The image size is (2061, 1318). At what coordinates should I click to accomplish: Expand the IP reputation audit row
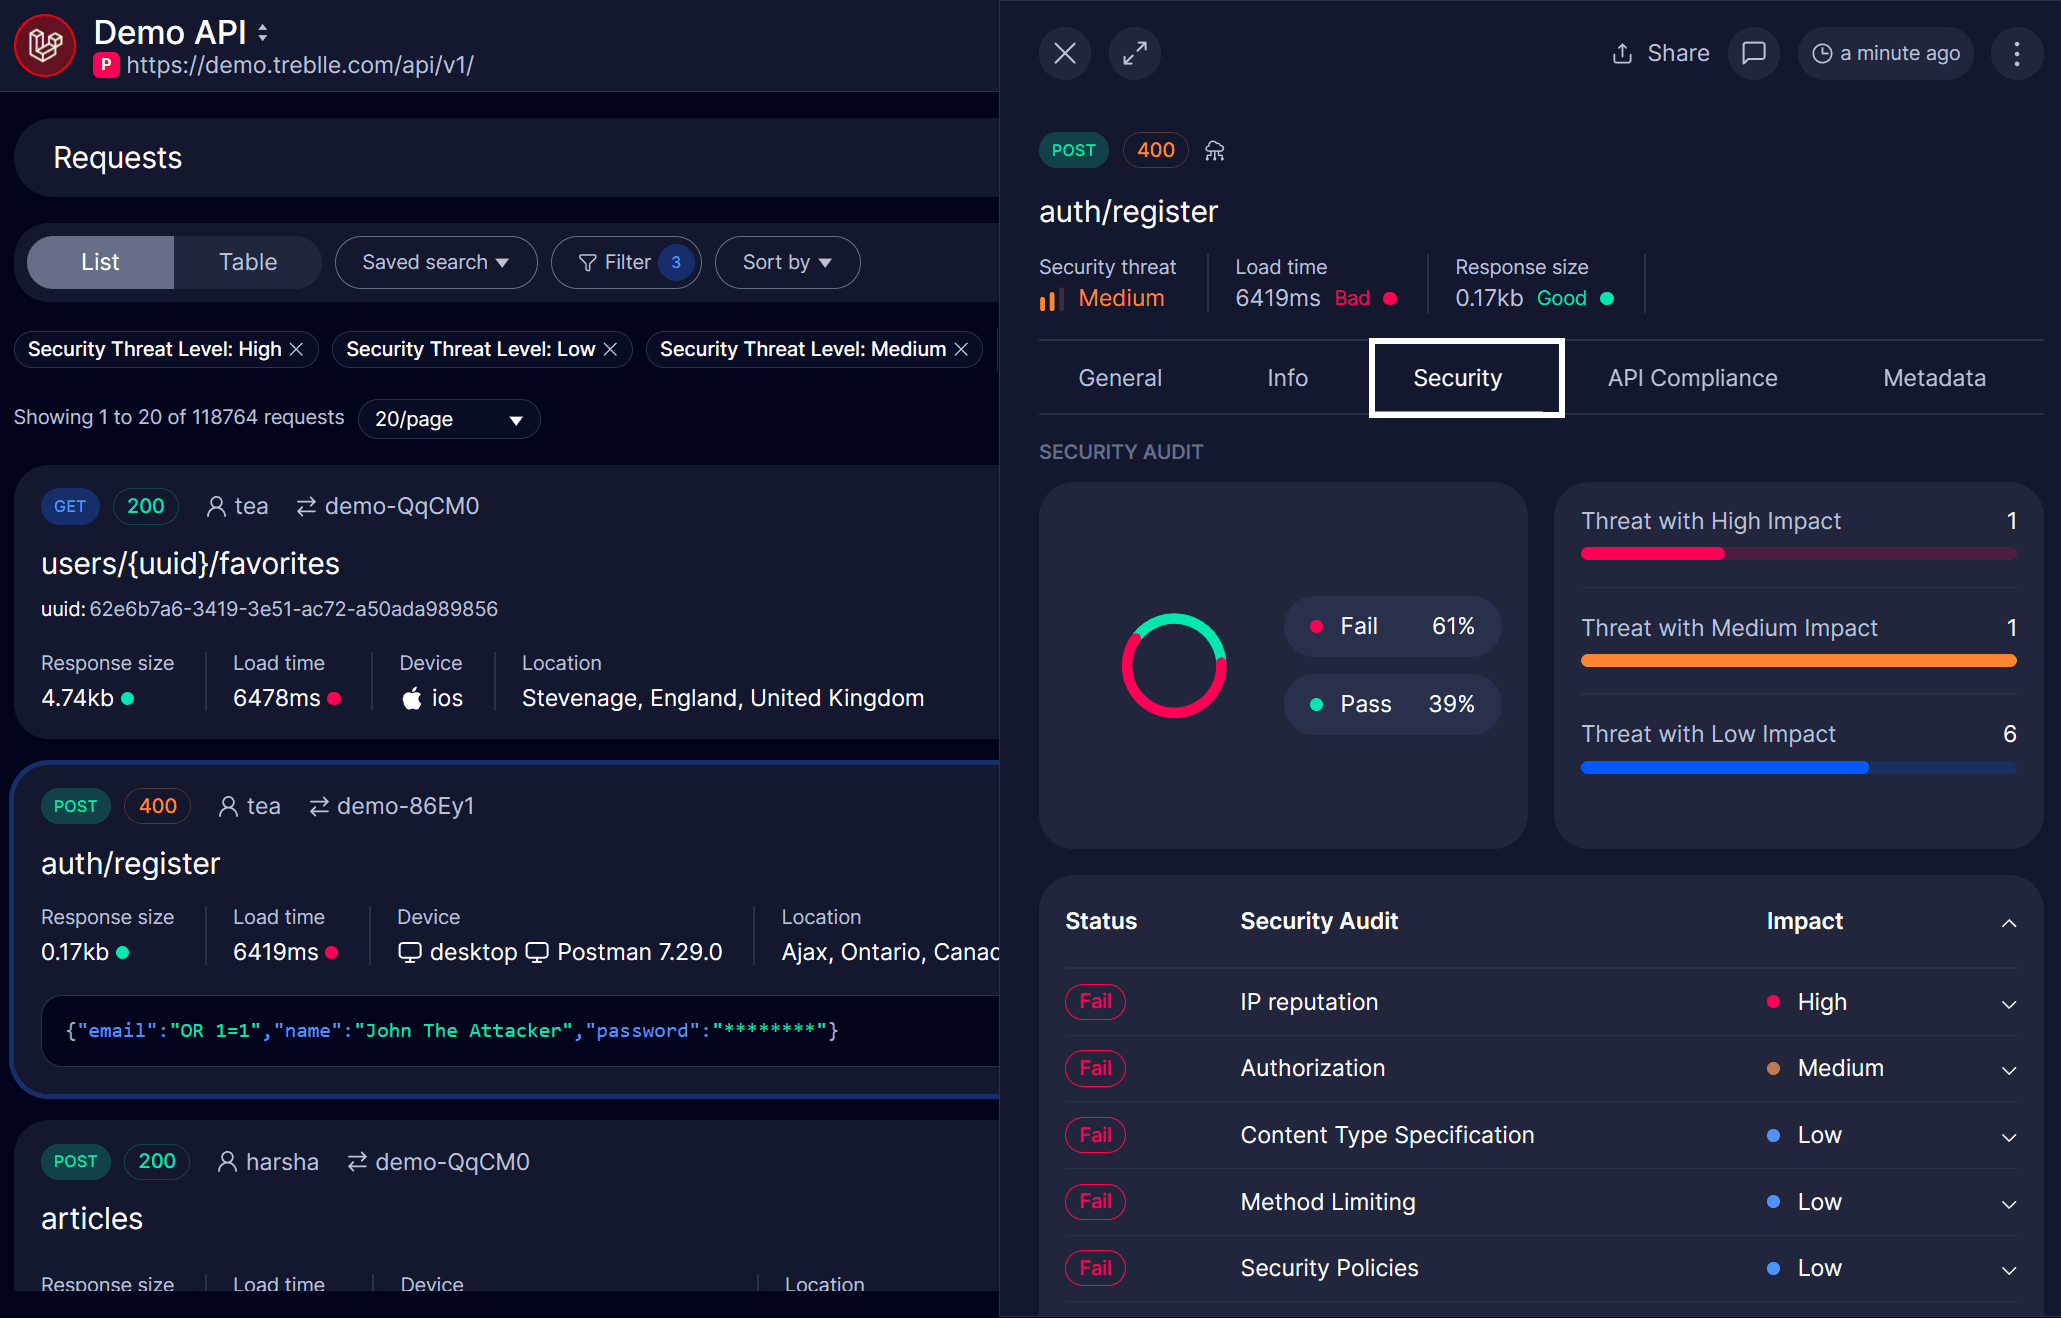click(2008, 1003)
